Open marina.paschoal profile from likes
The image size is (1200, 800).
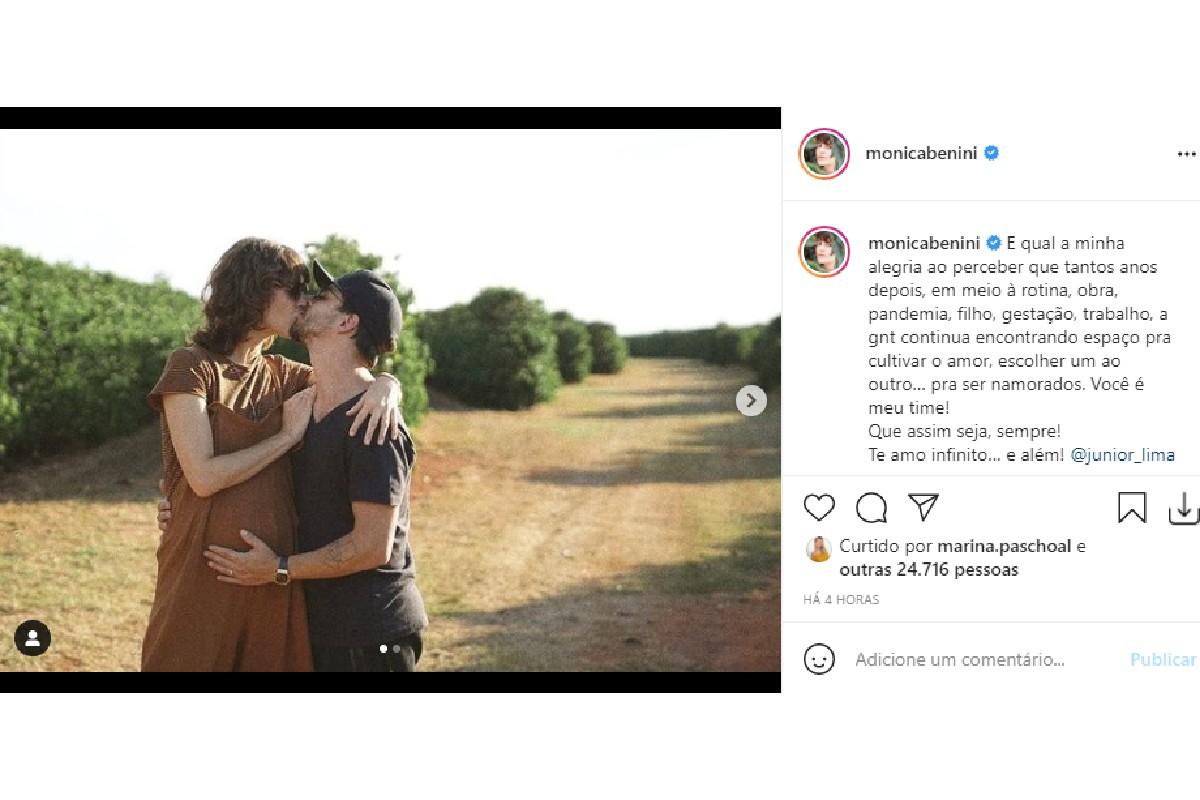click(1003, 546)
